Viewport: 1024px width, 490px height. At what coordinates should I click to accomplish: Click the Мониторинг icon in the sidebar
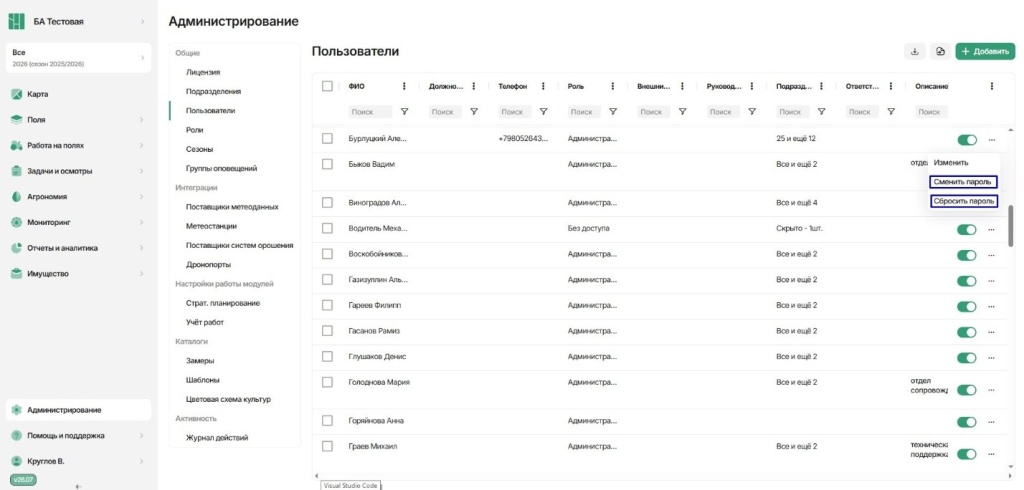[x=17, y=222]
